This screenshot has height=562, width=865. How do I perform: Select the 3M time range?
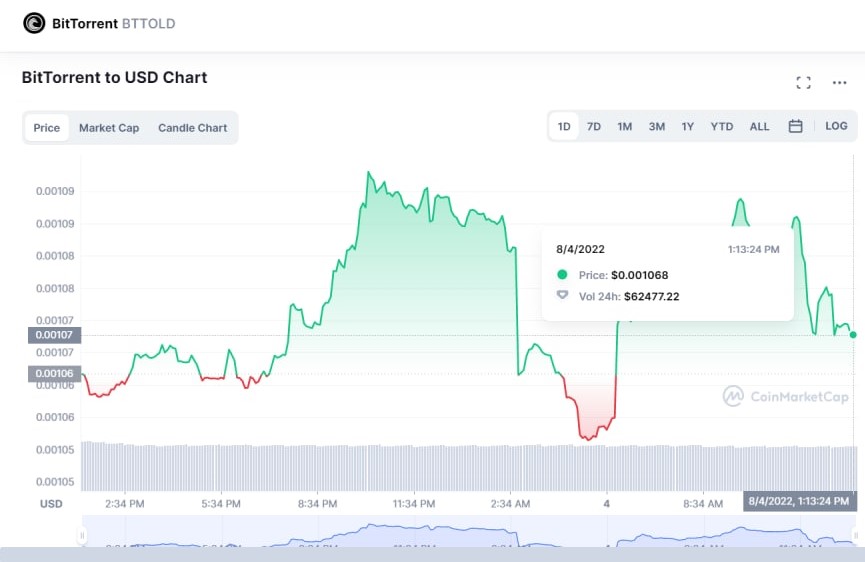pyautogui.click(x=656, y=126)
